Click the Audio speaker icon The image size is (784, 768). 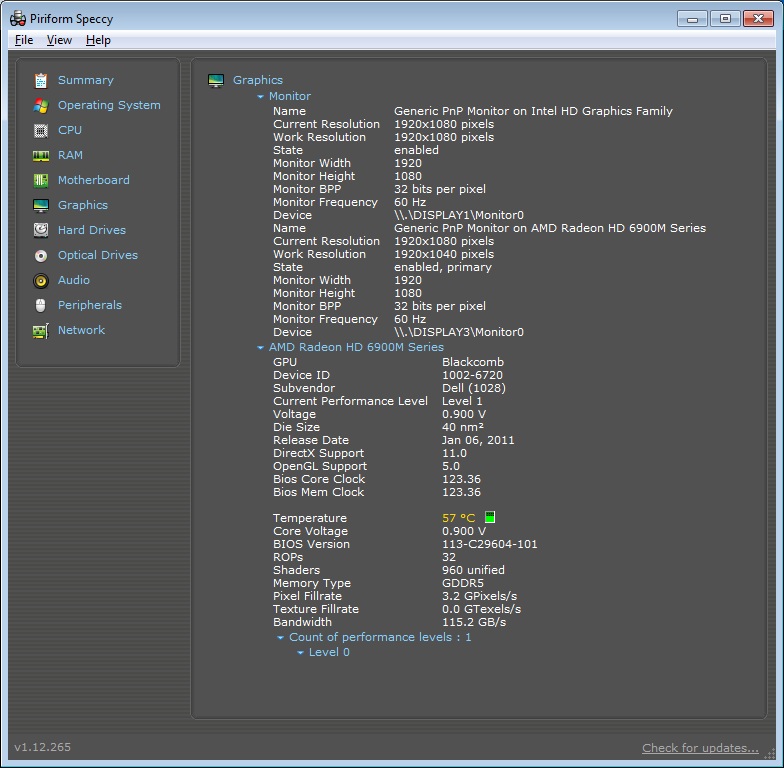point(41,280)
